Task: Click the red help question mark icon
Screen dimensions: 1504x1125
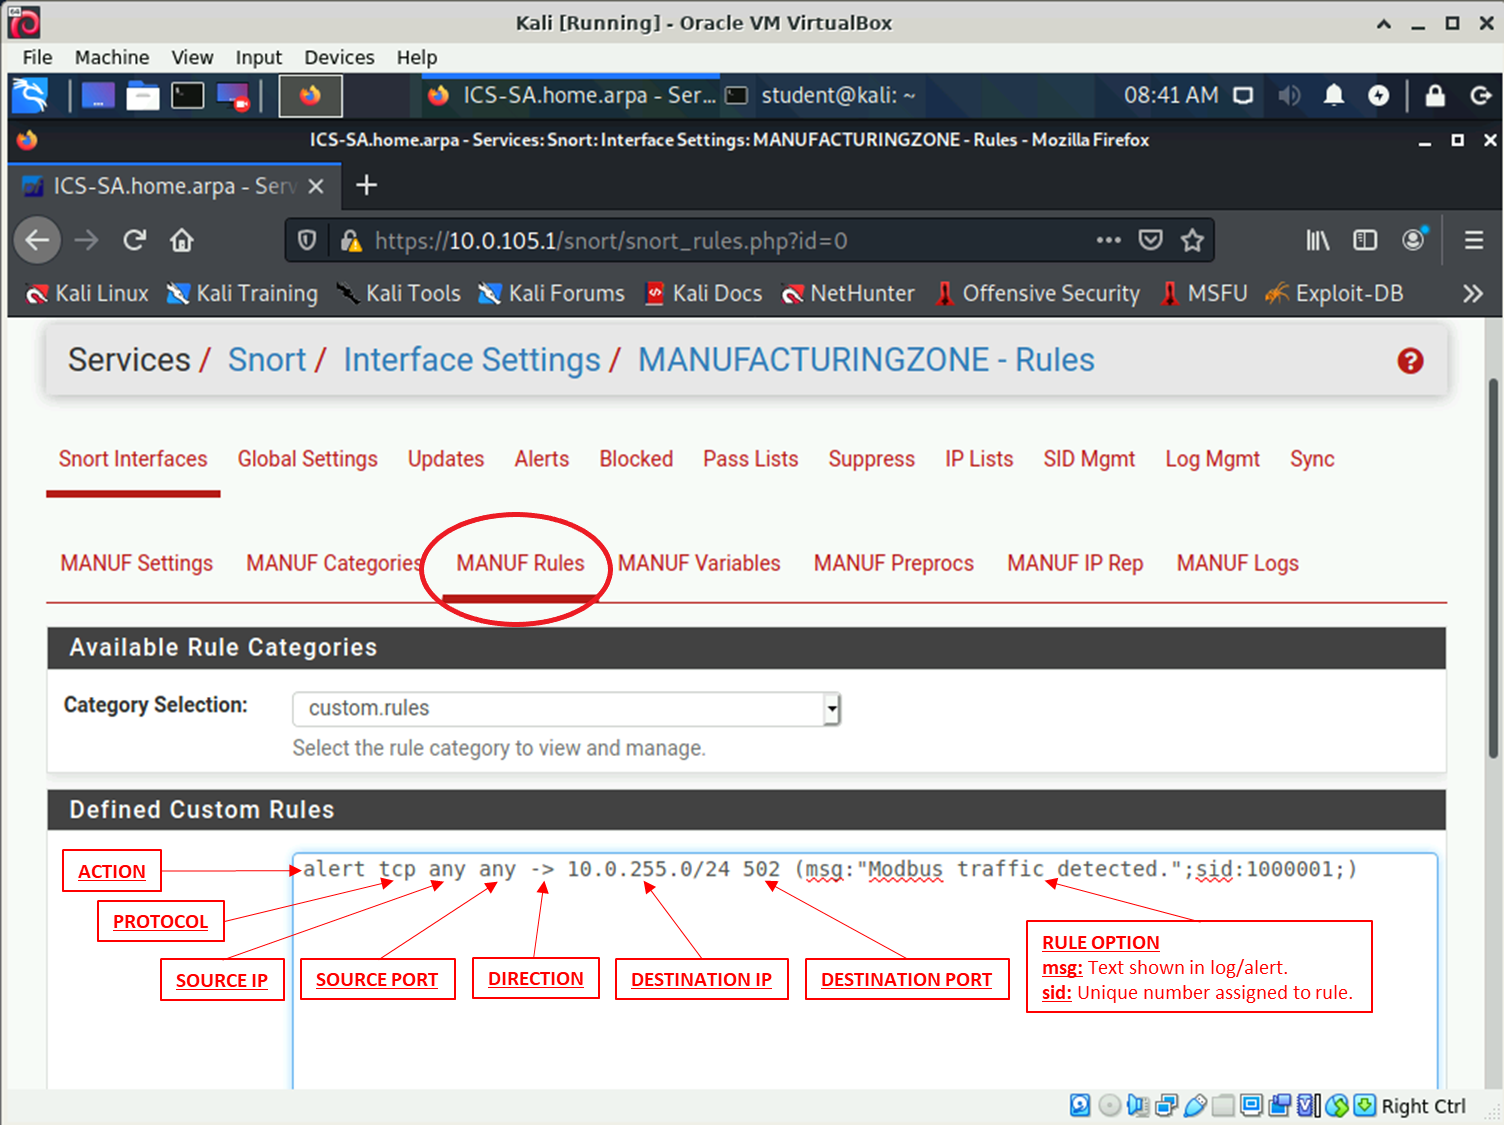Action: [1410, 361]
